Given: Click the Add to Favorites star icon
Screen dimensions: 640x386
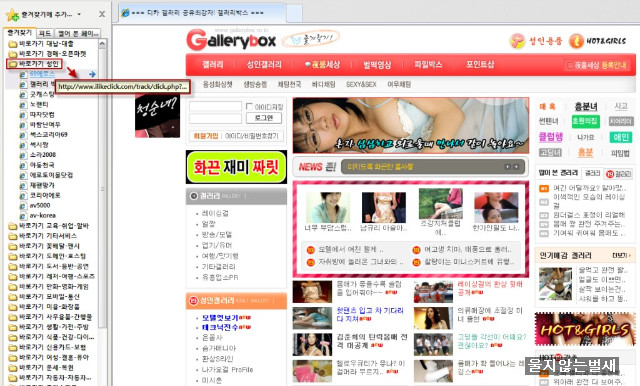Looking at the screenshot, I should (x=12, y=15).
